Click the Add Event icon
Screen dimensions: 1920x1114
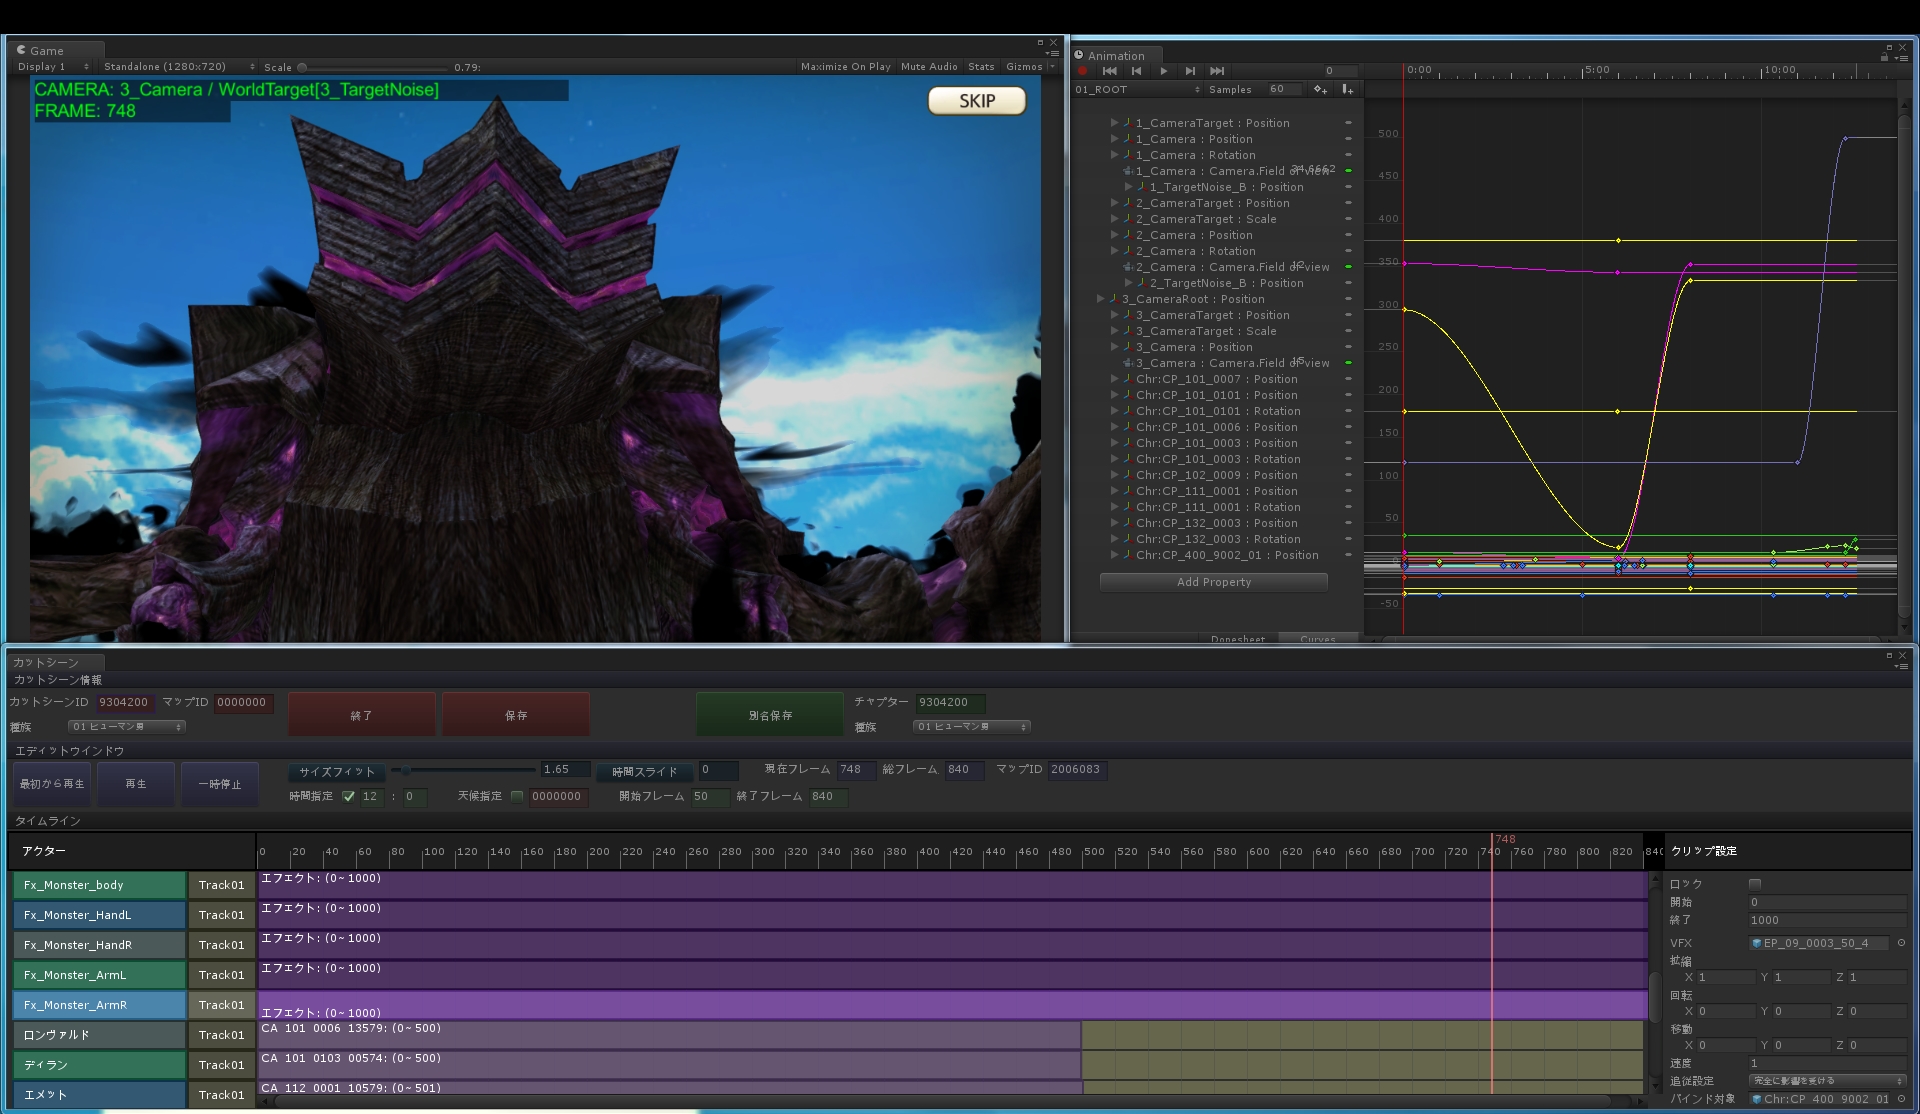(1347, 90)
